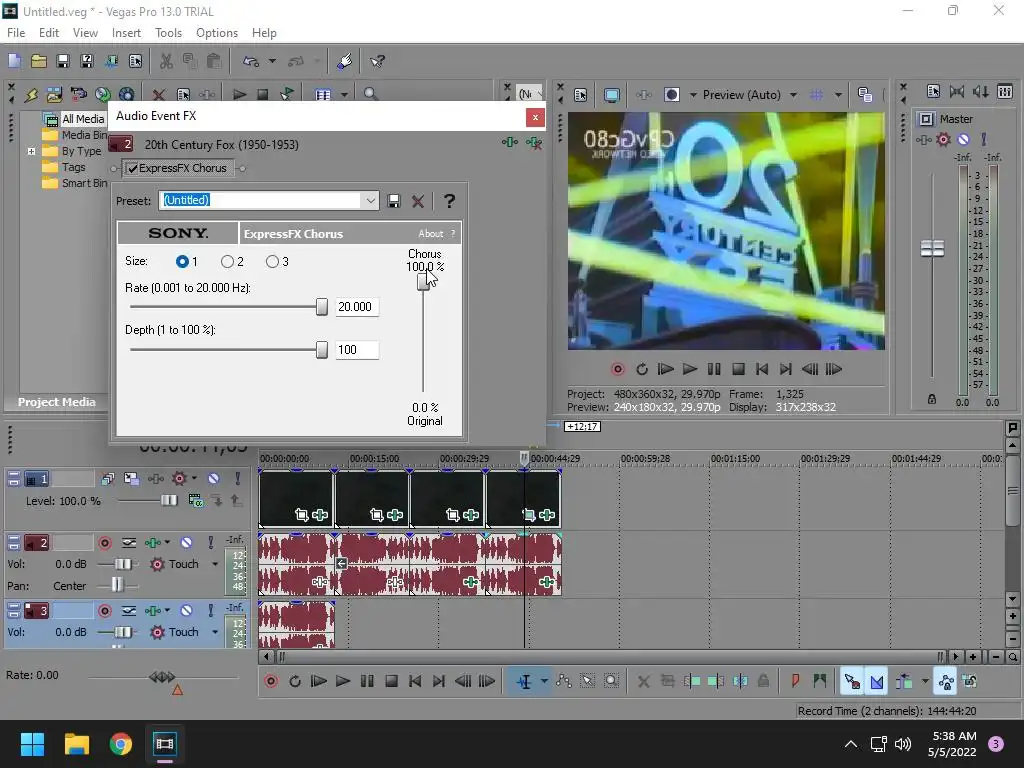
Task: Open the Preset dropdown list
Action: (370, 200)
